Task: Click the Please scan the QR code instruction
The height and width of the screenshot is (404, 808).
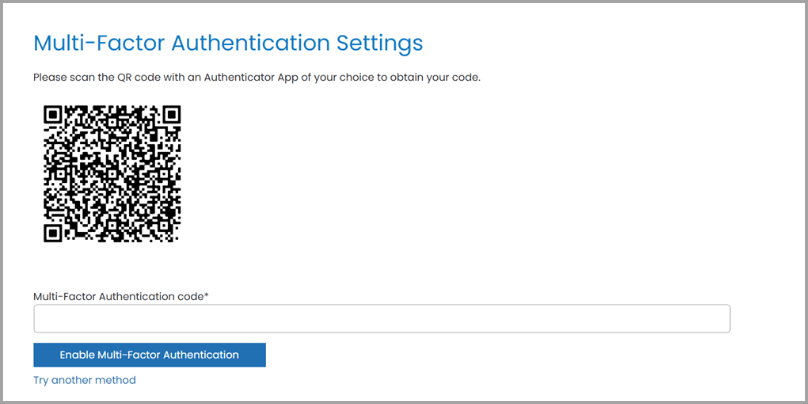Action: (257, 78)
